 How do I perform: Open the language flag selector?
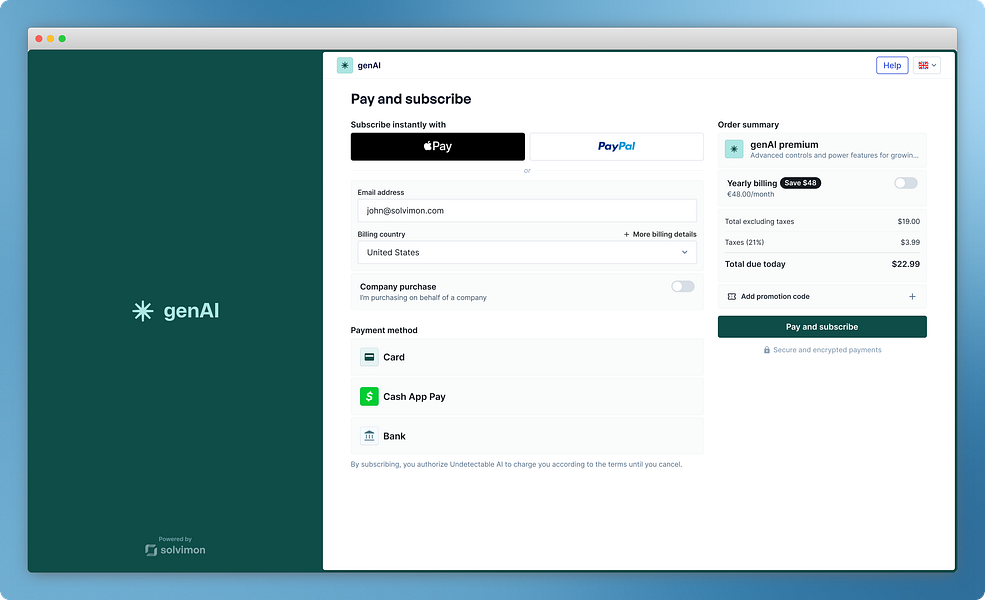927,65
